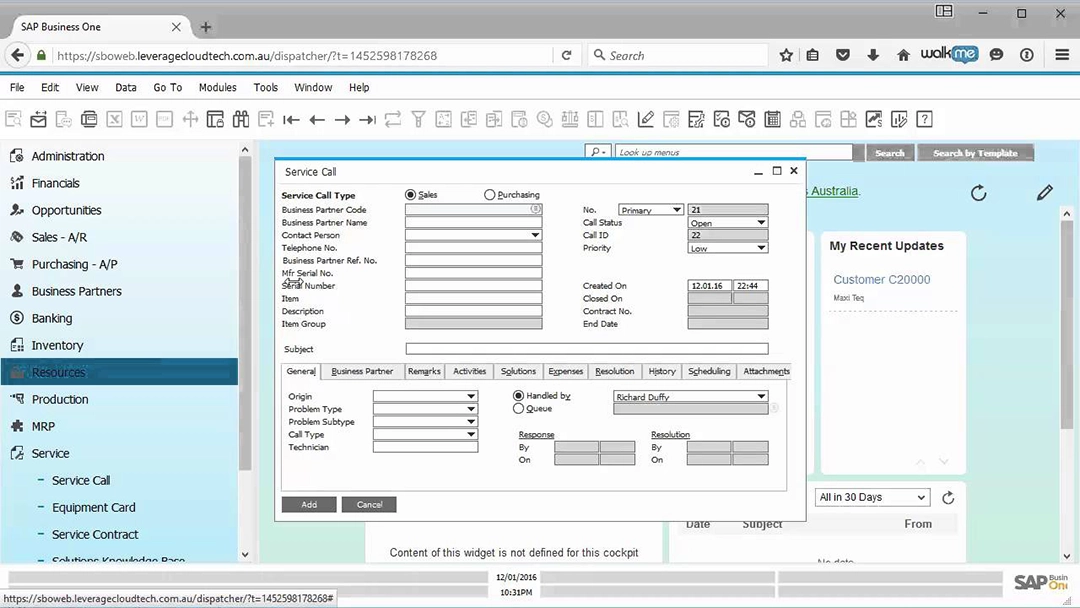Click the pencil edit icon near Australia
Viewport: 1080px width, 608px height.
(x=1044, y=192)
